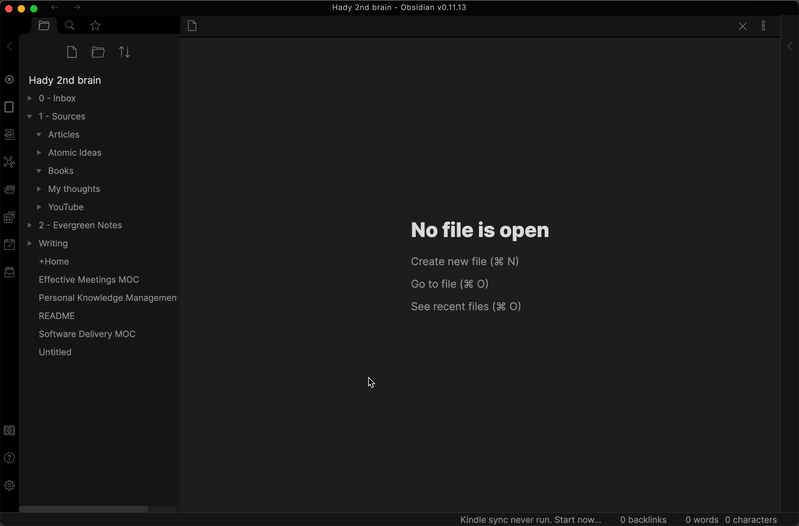The height and width of the screenshot is (526, 799).
Task: Open the README note
Action: tap(57, 316)
